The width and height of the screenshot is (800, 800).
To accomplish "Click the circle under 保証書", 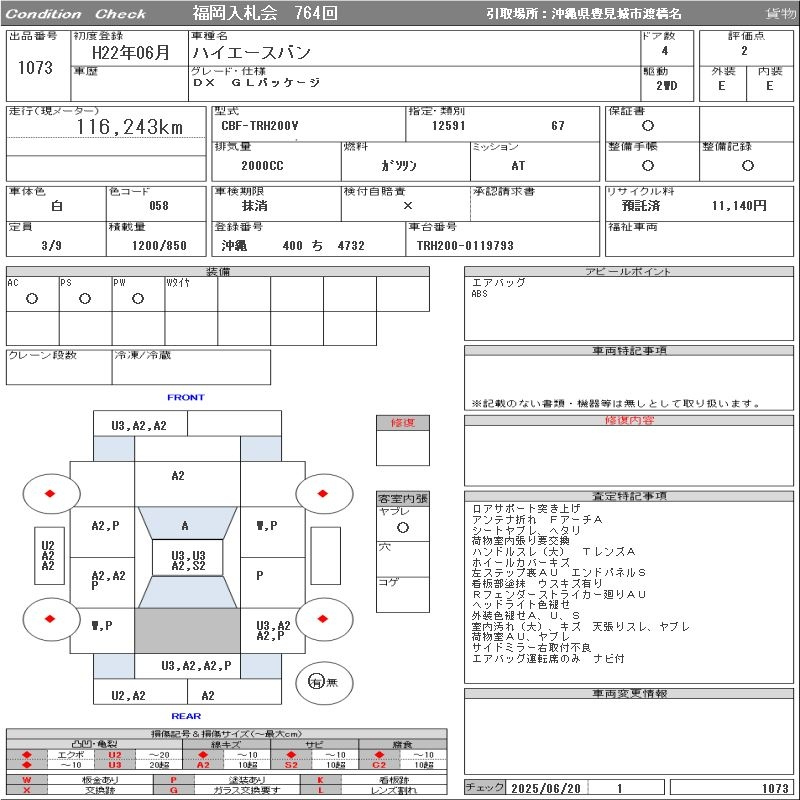I will click(648, 126).
